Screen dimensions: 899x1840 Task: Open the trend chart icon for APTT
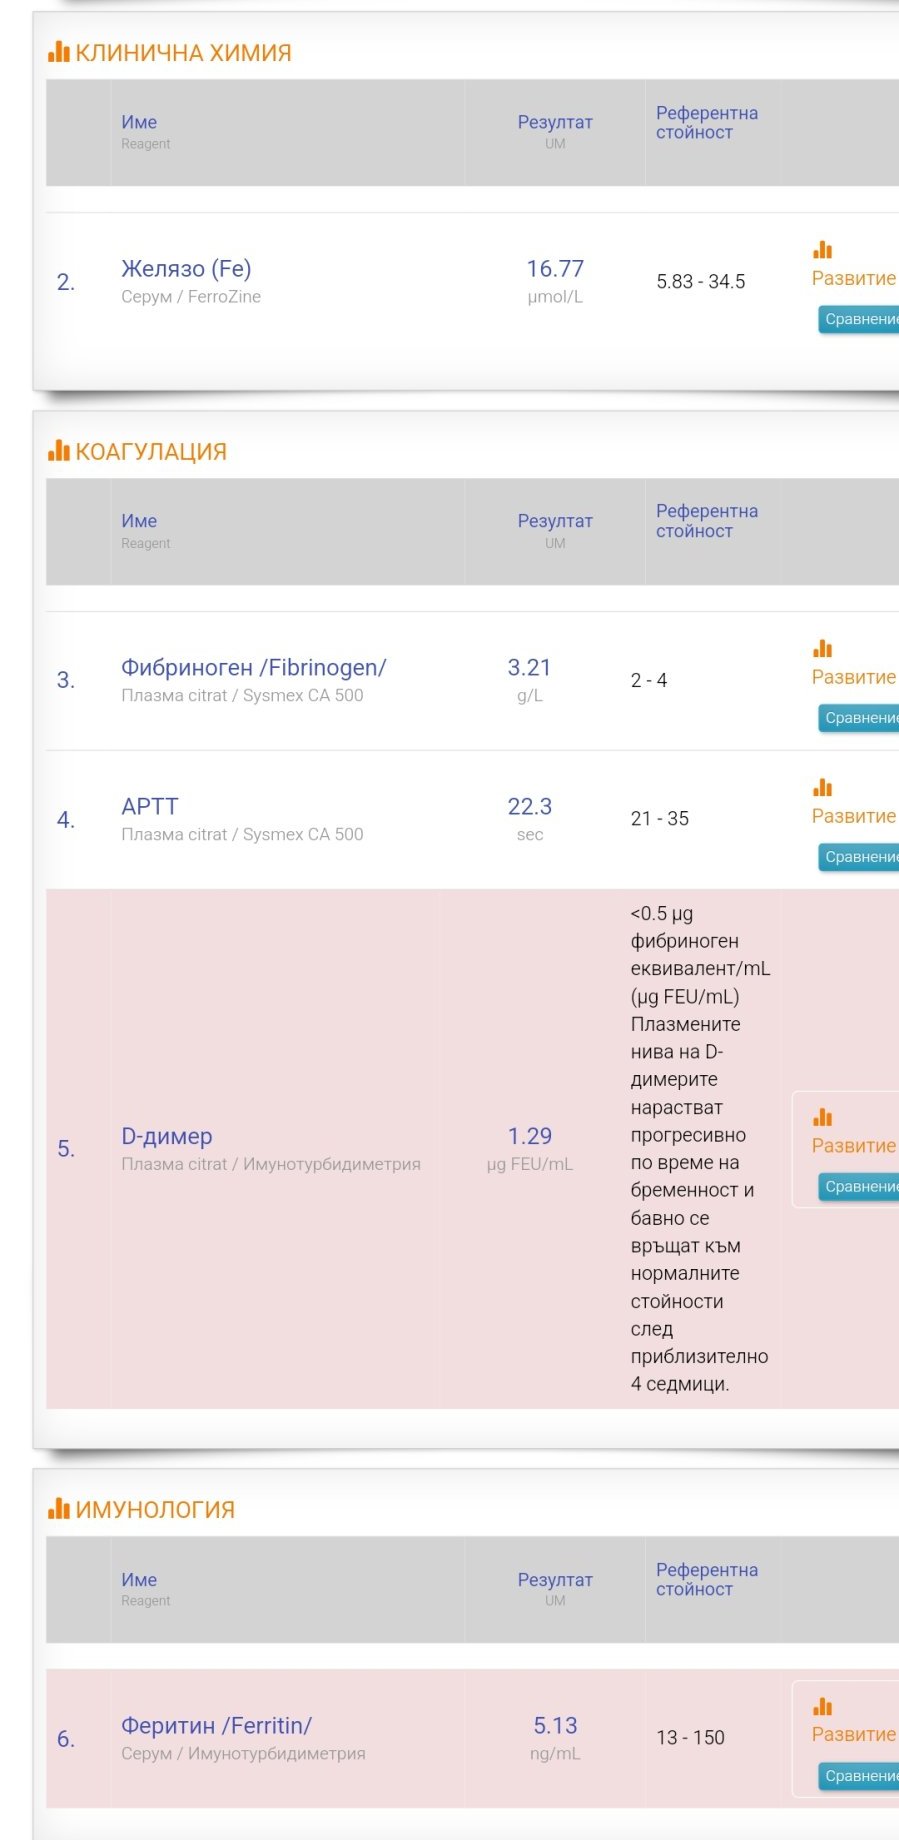[823, 788]
